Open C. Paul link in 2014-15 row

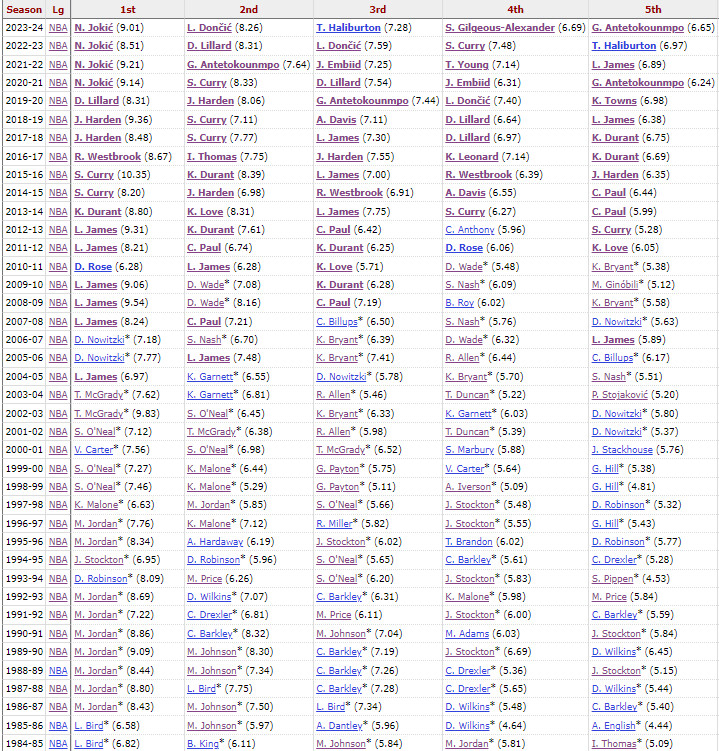609,193
